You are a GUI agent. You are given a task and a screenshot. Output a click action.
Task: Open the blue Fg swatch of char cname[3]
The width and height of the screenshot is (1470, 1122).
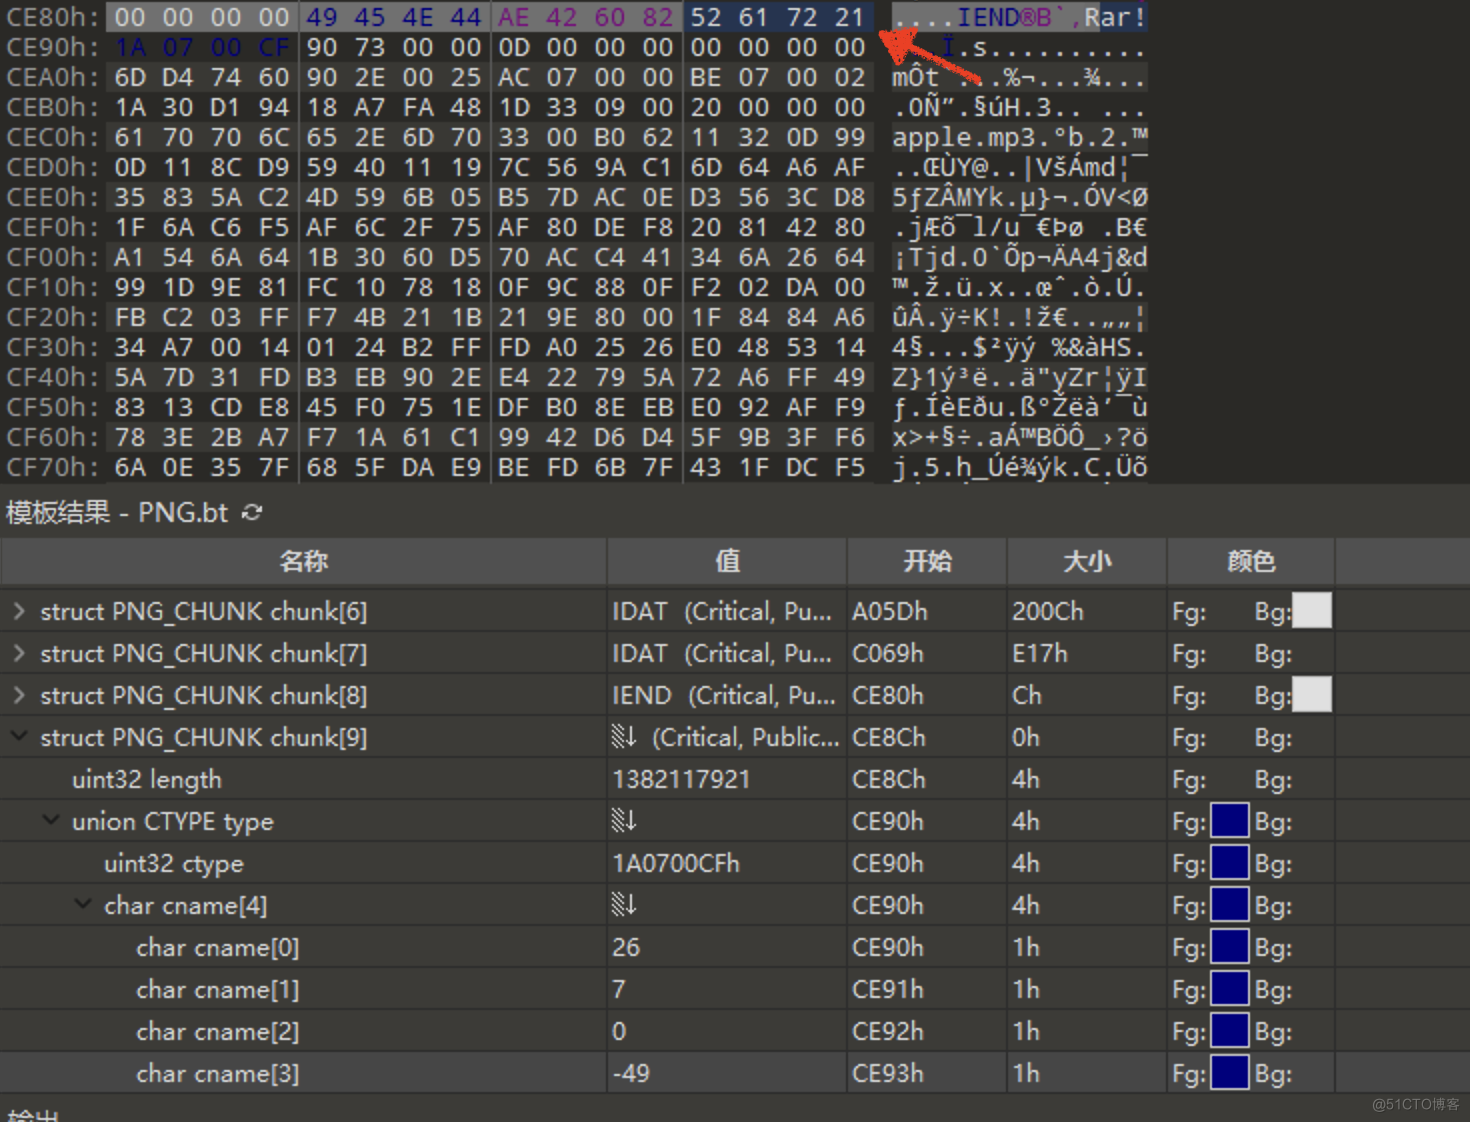1230,1073
